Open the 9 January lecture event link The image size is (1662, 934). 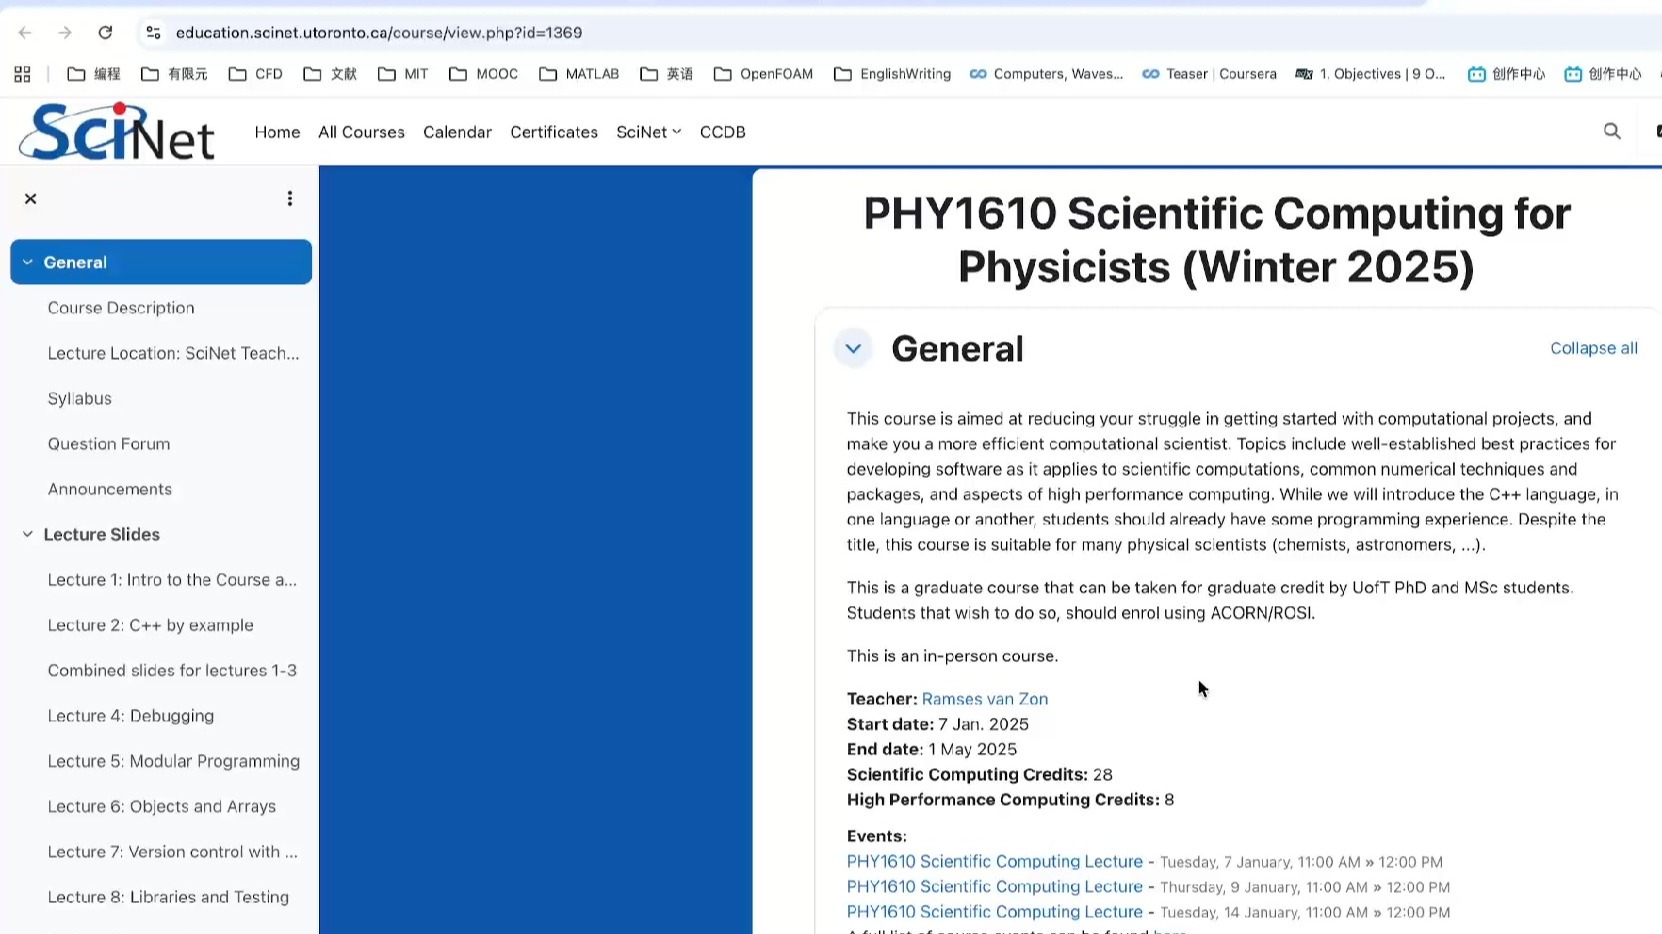pyautogui.click(x=995, y=886)
